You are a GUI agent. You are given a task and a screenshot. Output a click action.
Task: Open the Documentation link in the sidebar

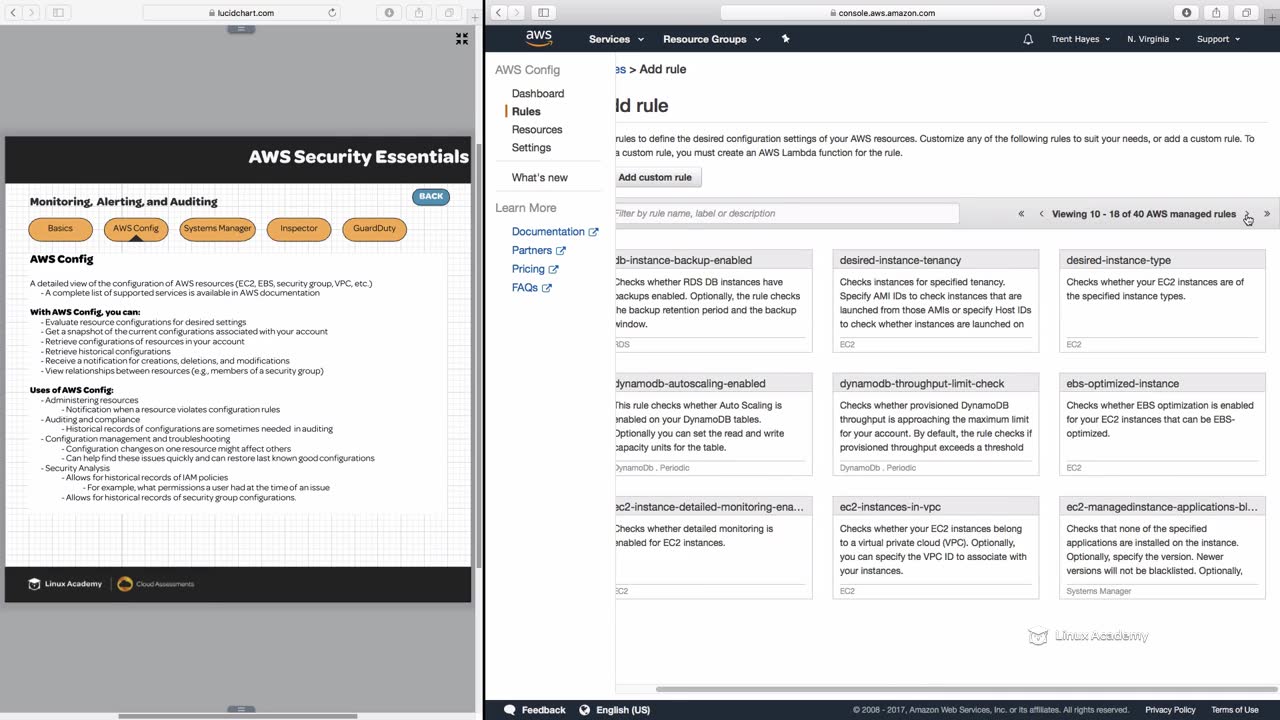(x=548, y=232)
